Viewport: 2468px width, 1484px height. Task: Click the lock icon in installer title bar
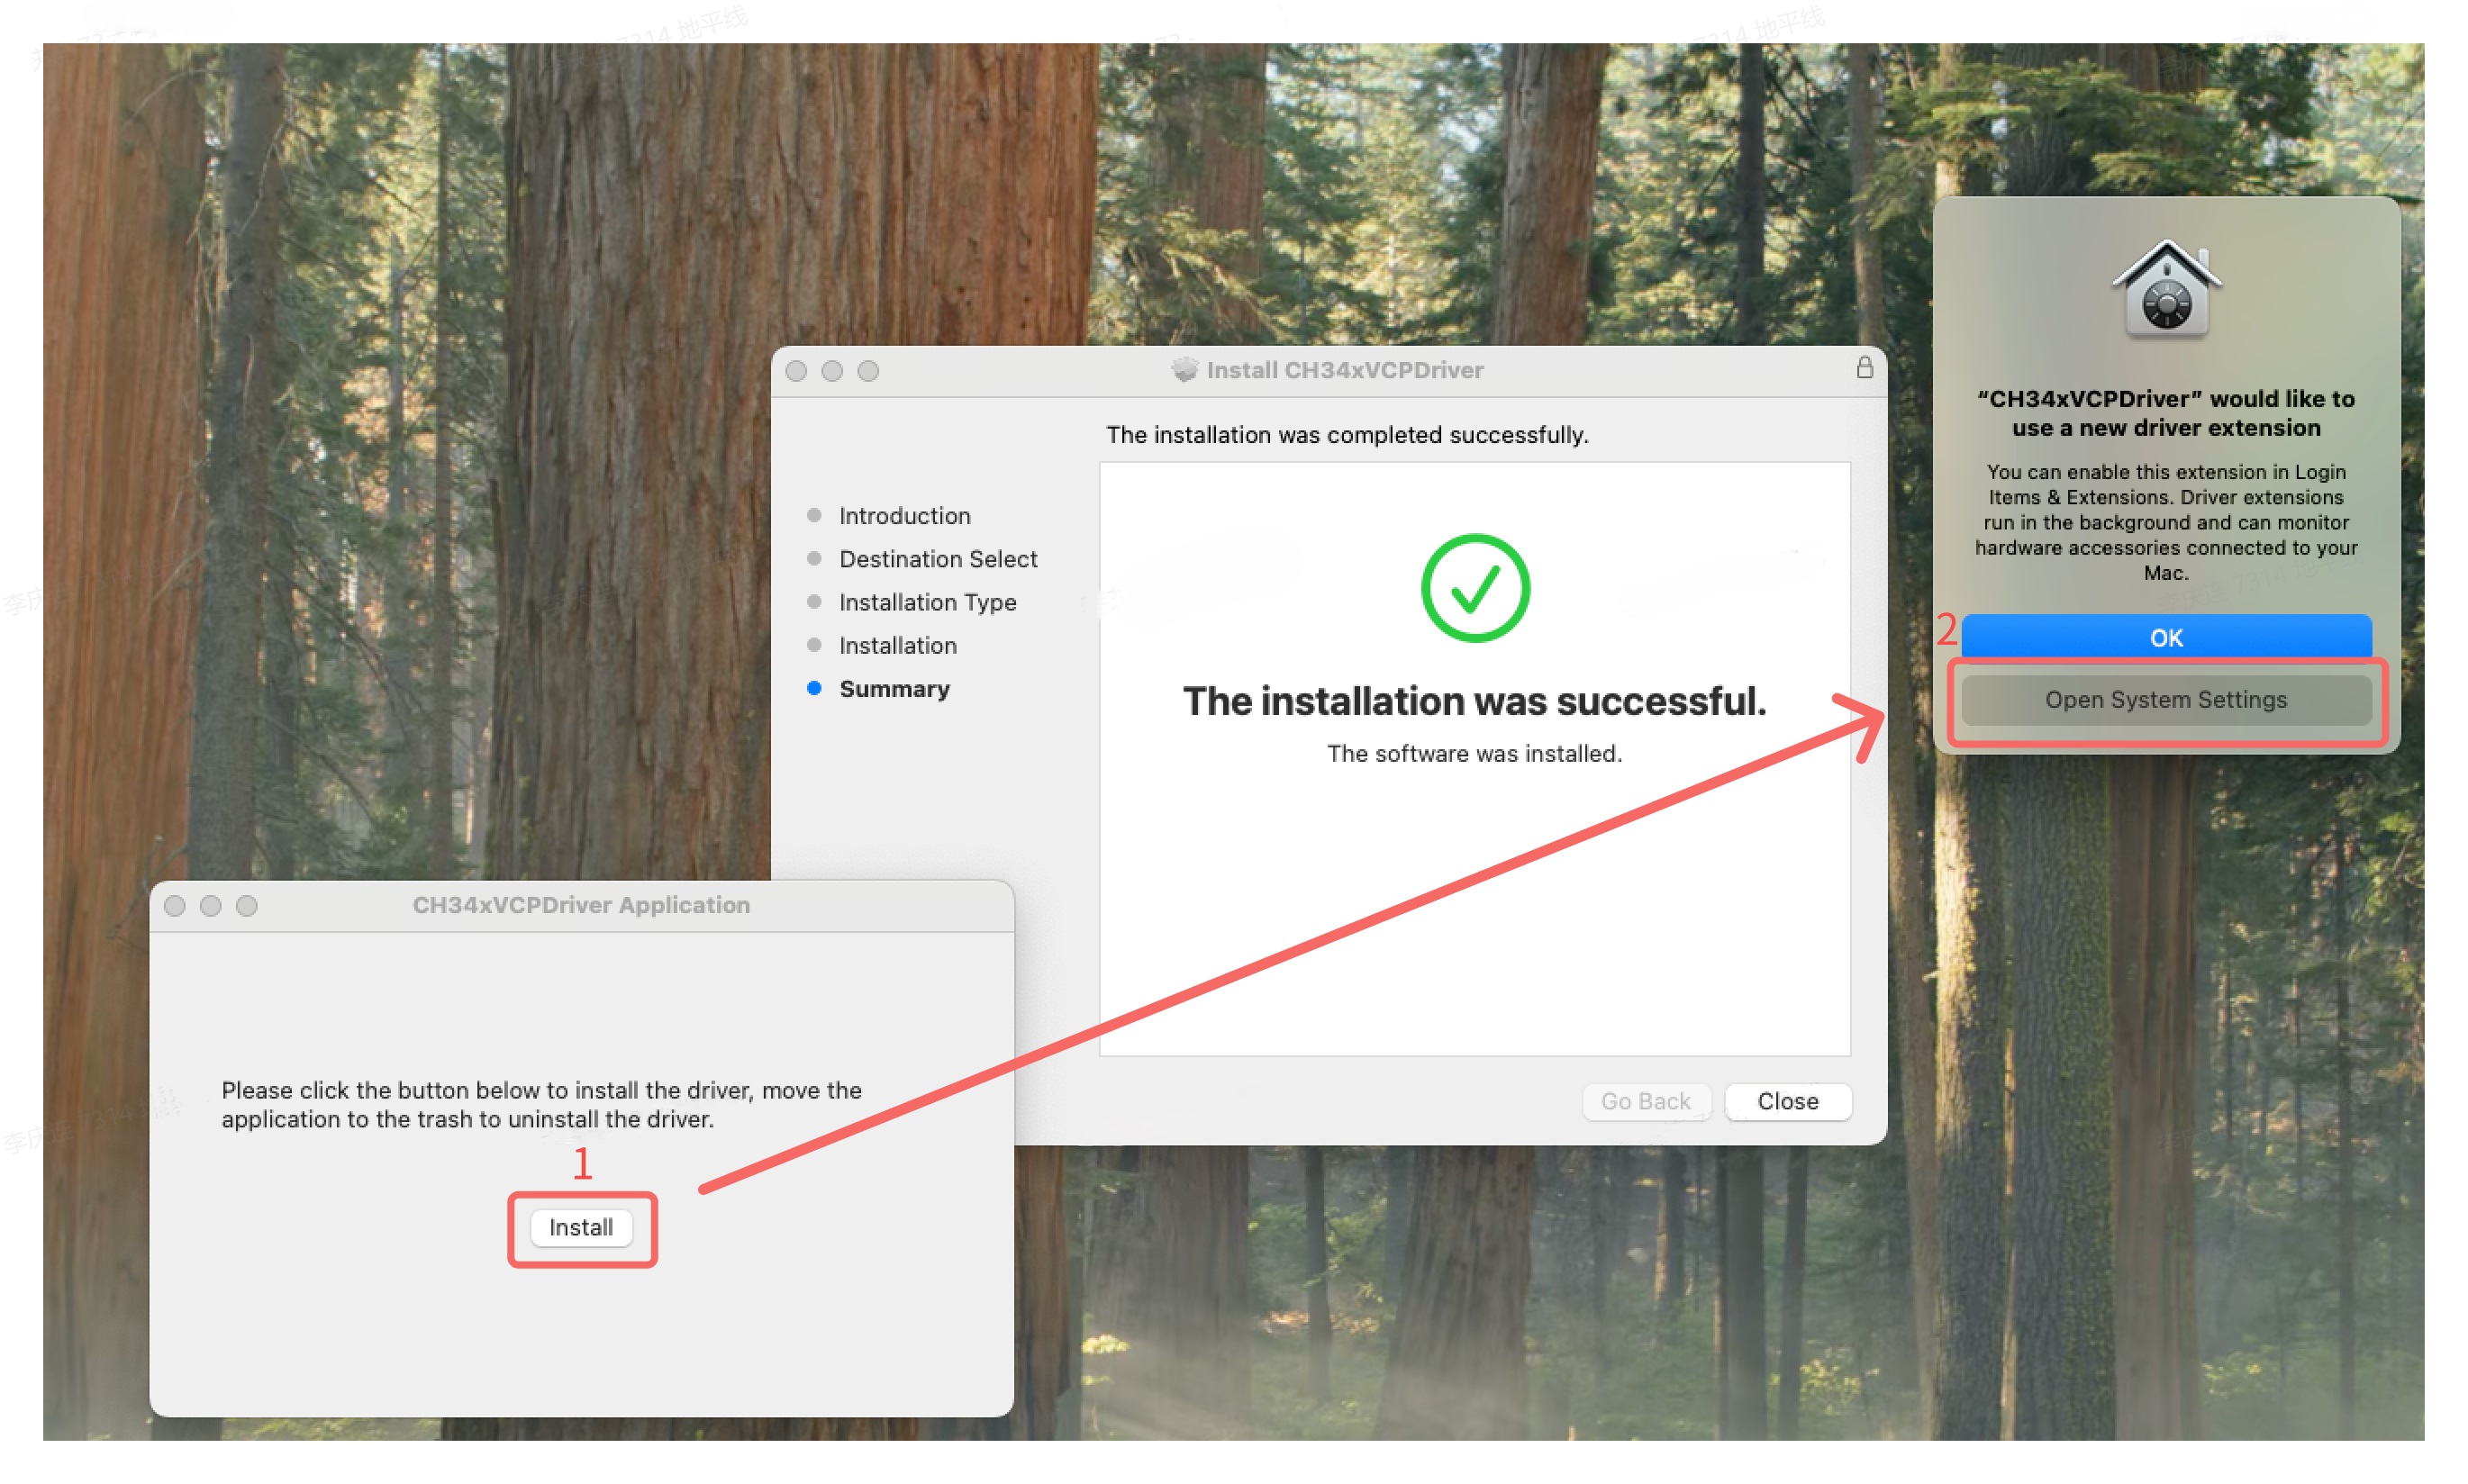(1864, 368)
